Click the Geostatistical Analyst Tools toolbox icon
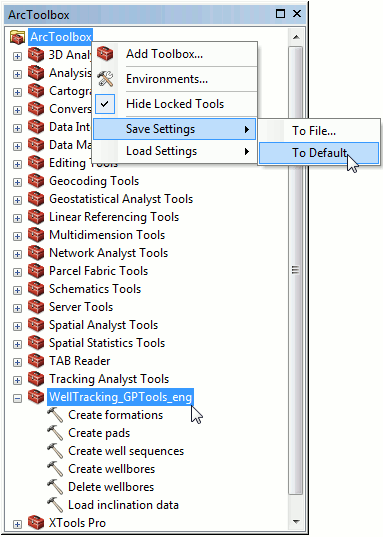383x537 pixels. click(x=36, y=199)
